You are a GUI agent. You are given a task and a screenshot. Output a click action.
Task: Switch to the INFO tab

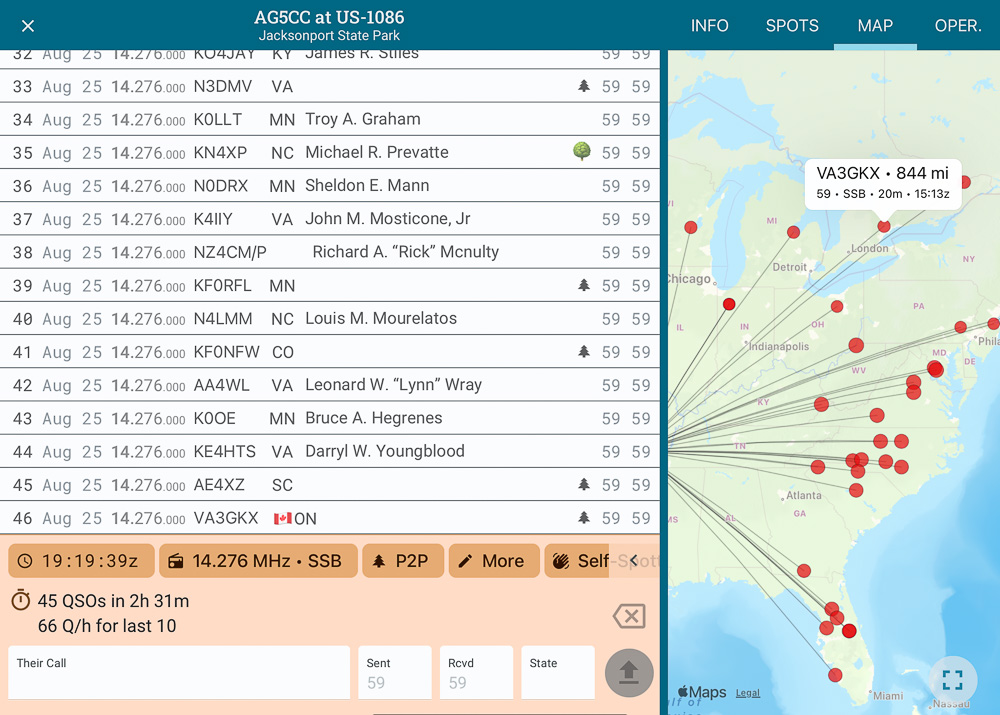click(x=709, y=26)
